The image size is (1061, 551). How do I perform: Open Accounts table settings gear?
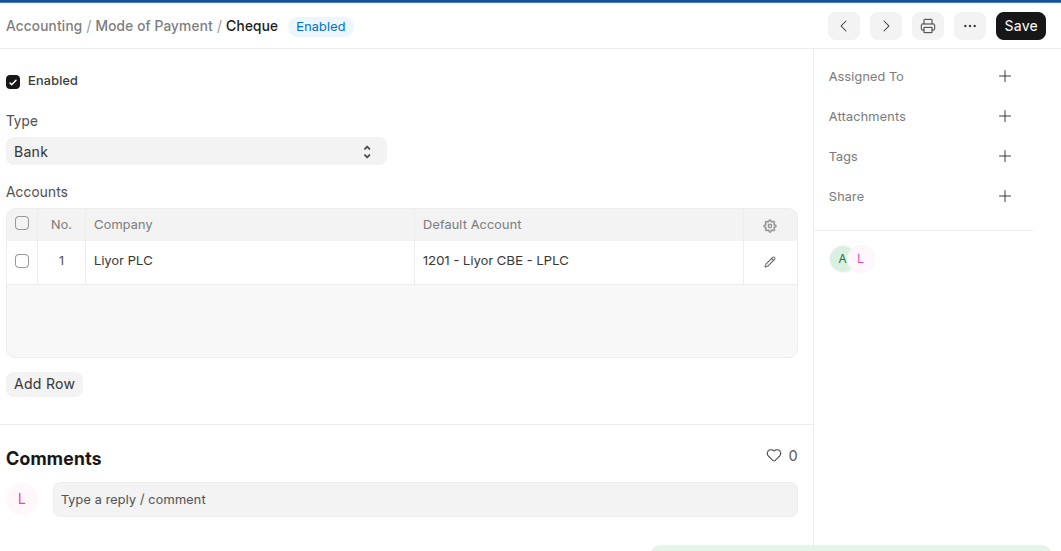pyautogui.click(x=769, y=226)
